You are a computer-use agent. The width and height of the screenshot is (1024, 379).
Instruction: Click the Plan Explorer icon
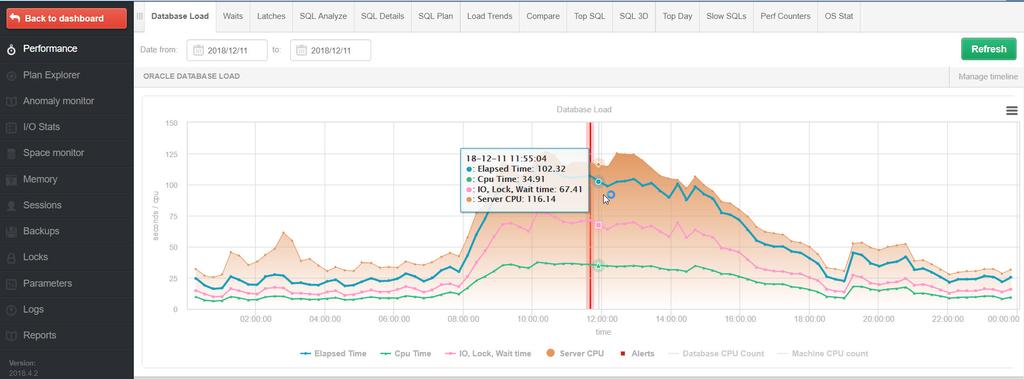pyautogui.click(x=11, y=76)
